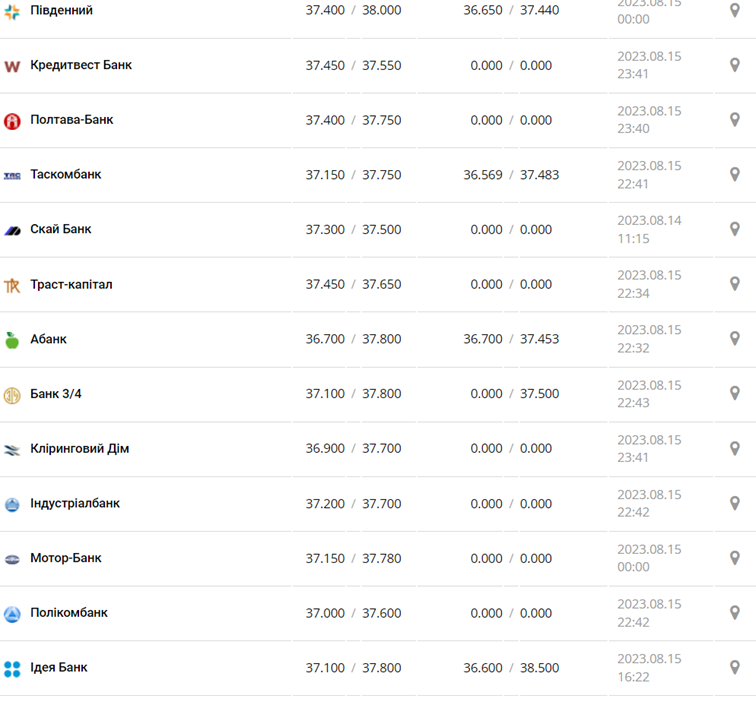The width and height of the screenshot is (756, 708).
Task: Click the Абанк 36.700 / 37.800 rate
Action: pos(353,339)
